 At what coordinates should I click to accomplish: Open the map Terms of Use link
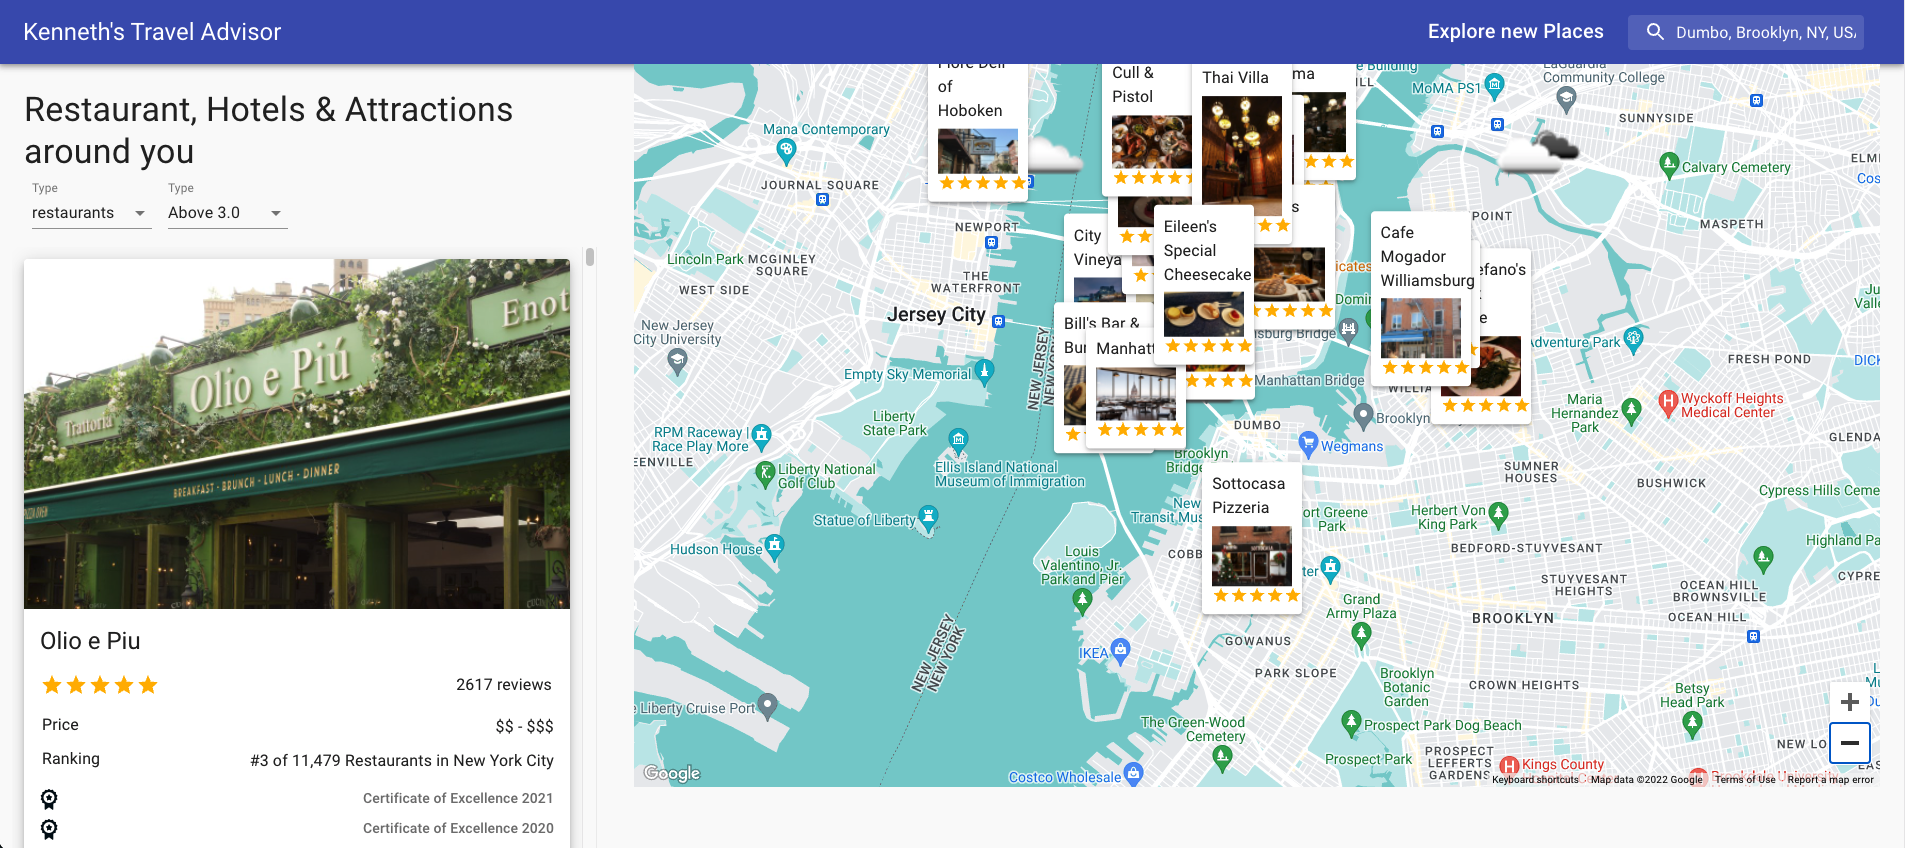pyautogui.click(x=1746, y=780)
